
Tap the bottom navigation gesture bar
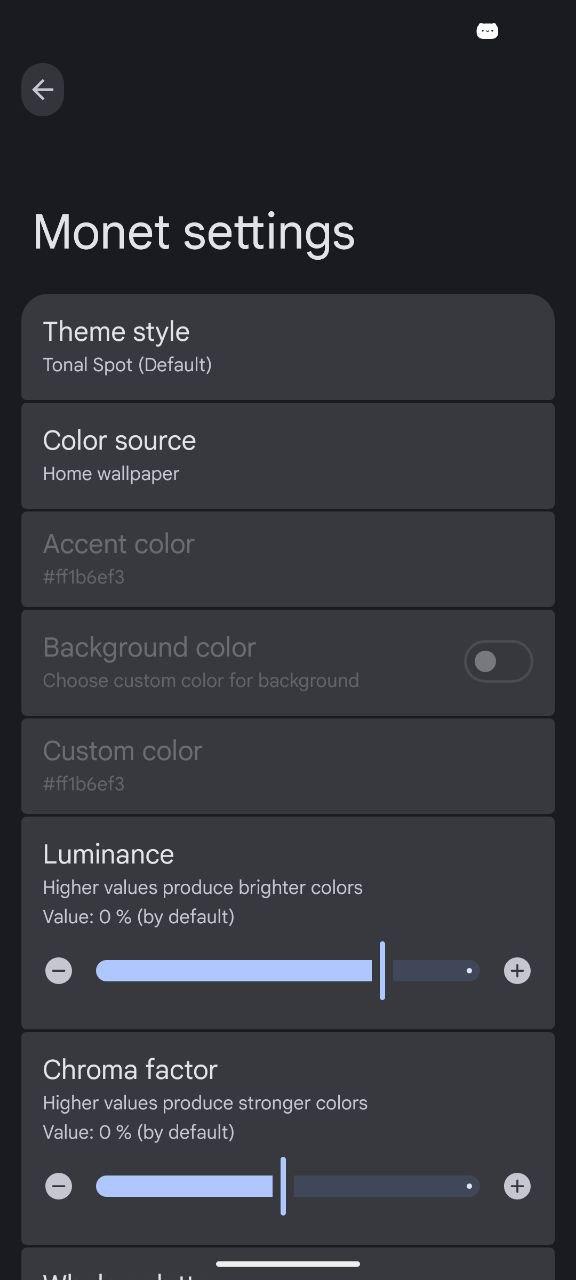pos(288,1264)
